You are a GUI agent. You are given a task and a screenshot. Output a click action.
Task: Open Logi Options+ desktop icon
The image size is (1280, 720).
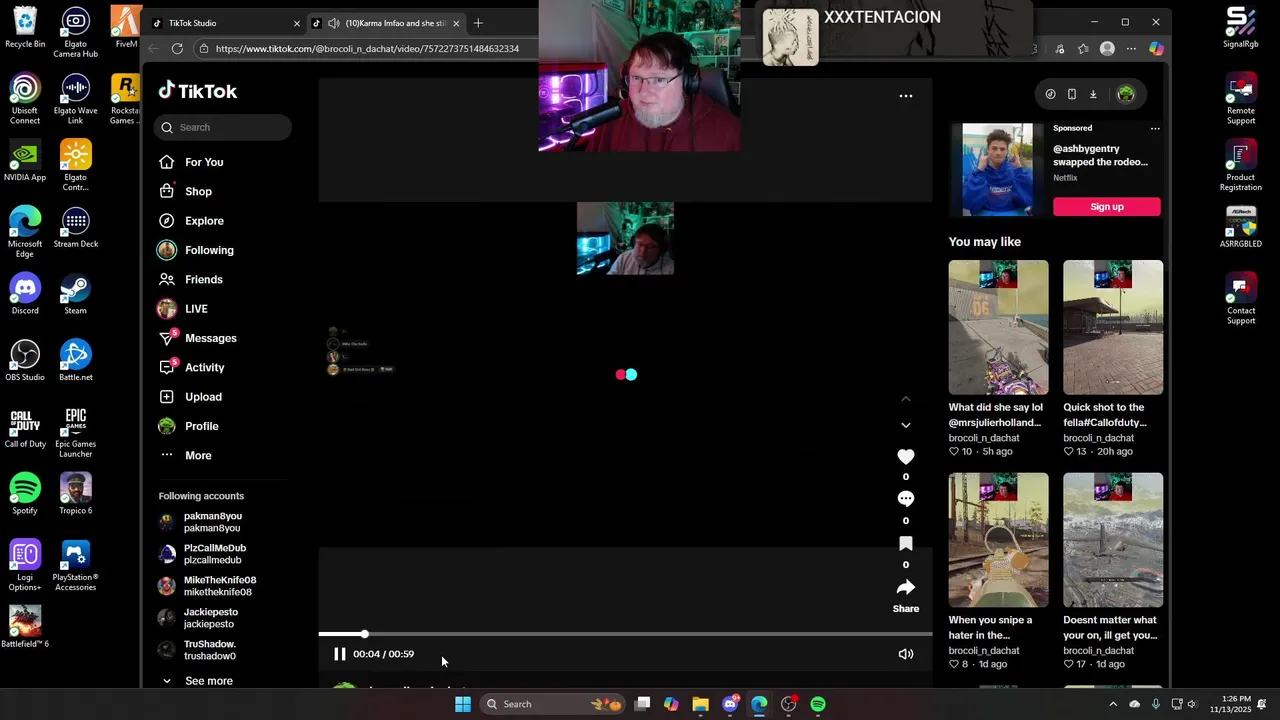pyautogui.click(x=25, y=566)
